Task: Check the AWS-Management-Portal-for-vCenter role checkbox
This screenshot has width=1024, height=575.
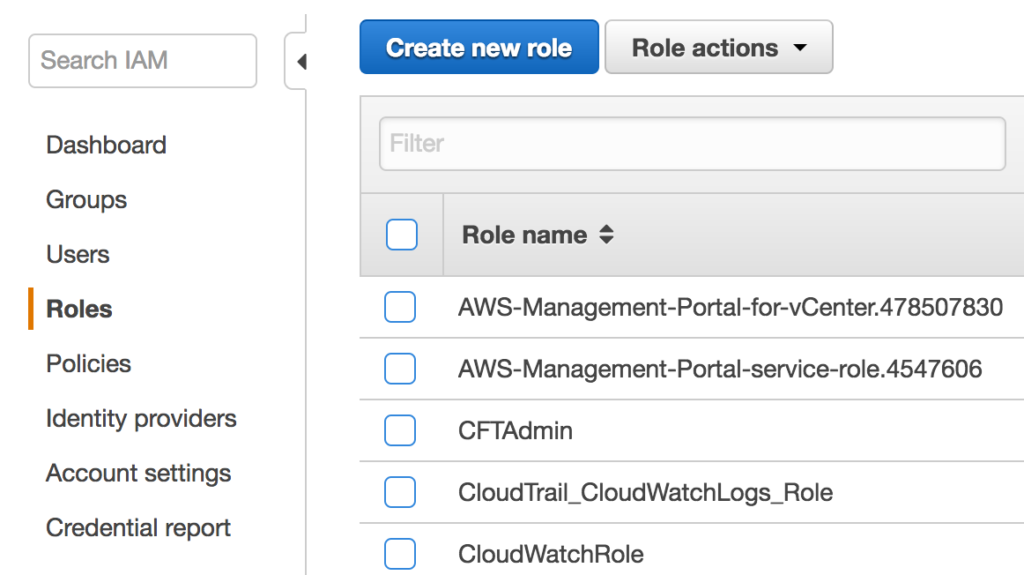Action: coord(400,308)
